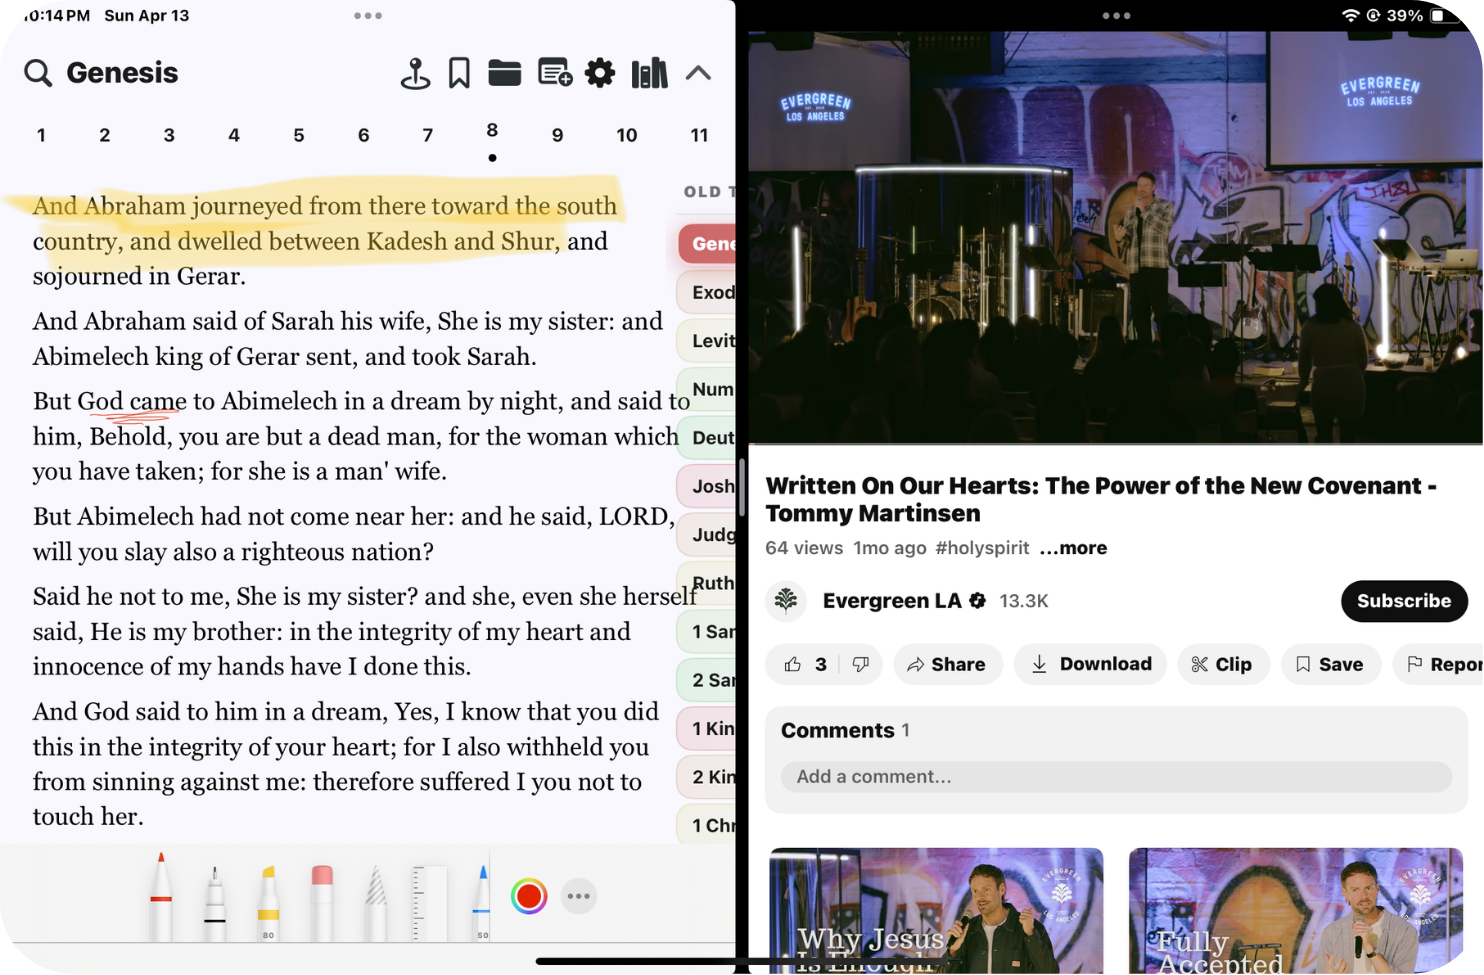Tap the search magnifier next to Genesis
Screen dimensions: 1484x975
[x=38, y=73]
